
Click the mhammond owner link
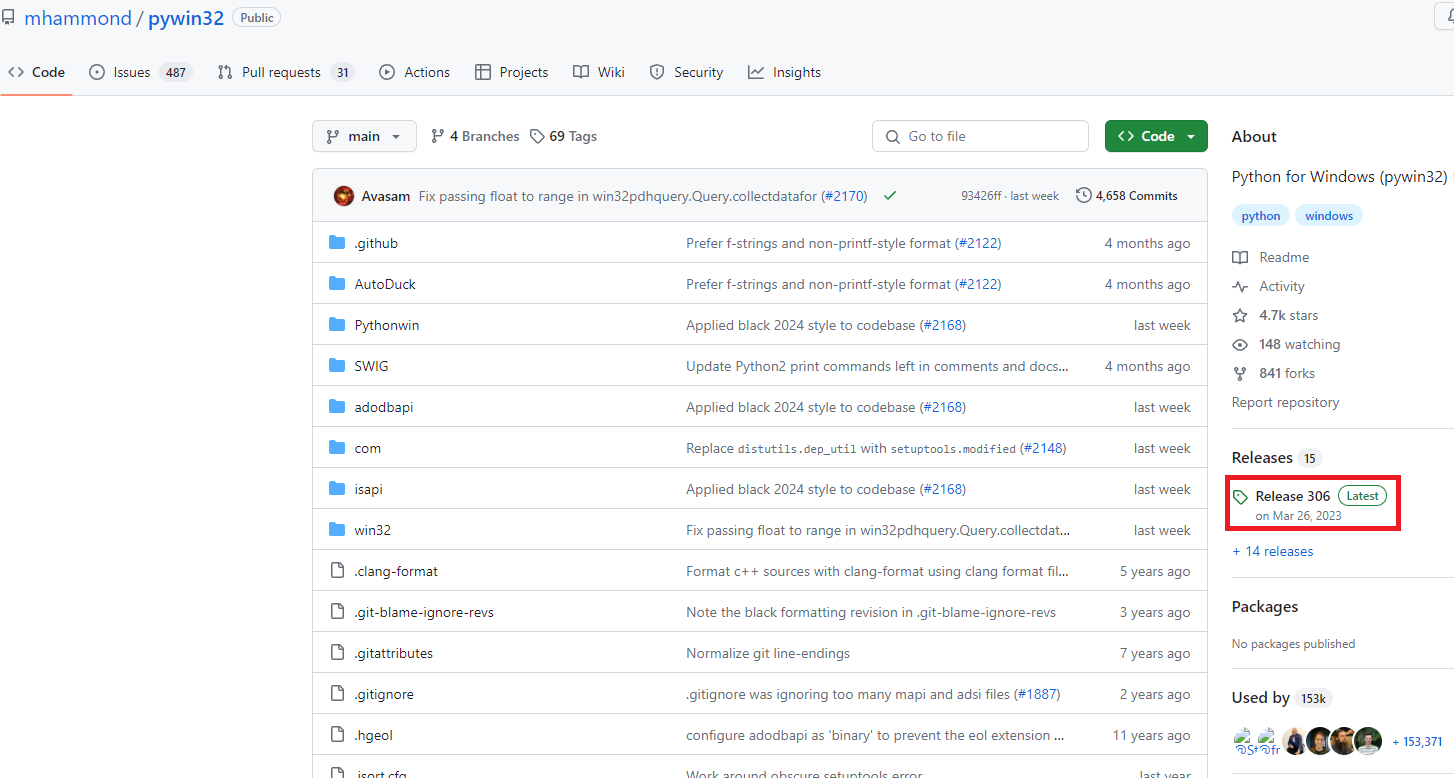click(77, 18)
